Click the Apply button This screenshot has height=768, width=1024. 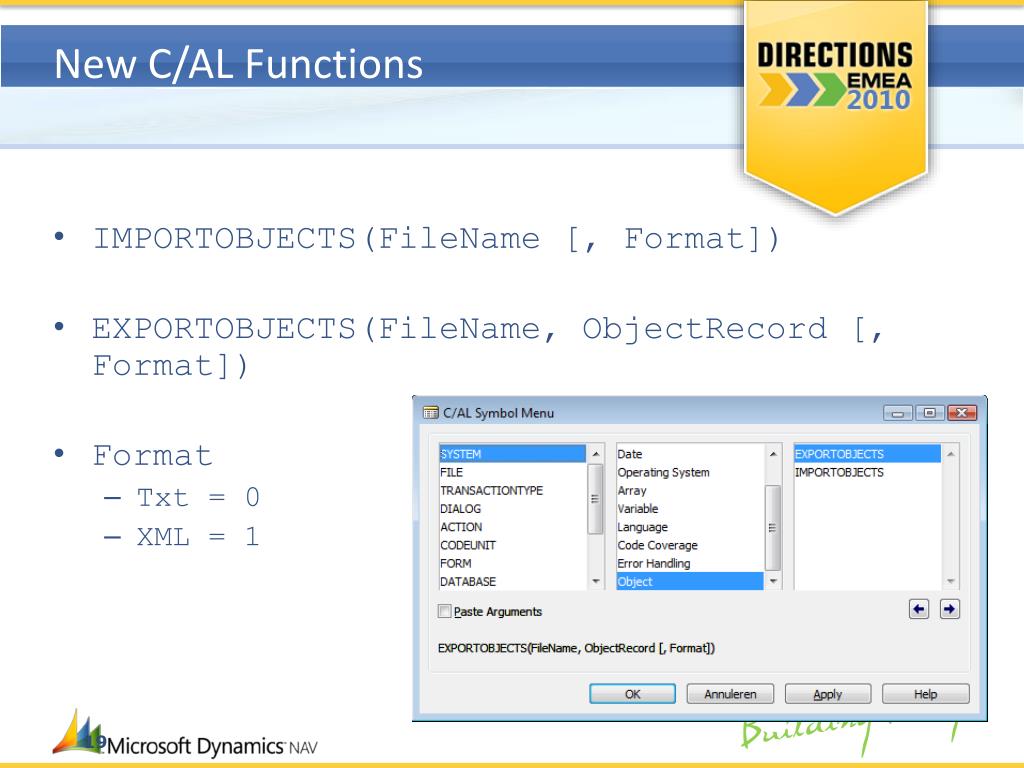[827, 694]
